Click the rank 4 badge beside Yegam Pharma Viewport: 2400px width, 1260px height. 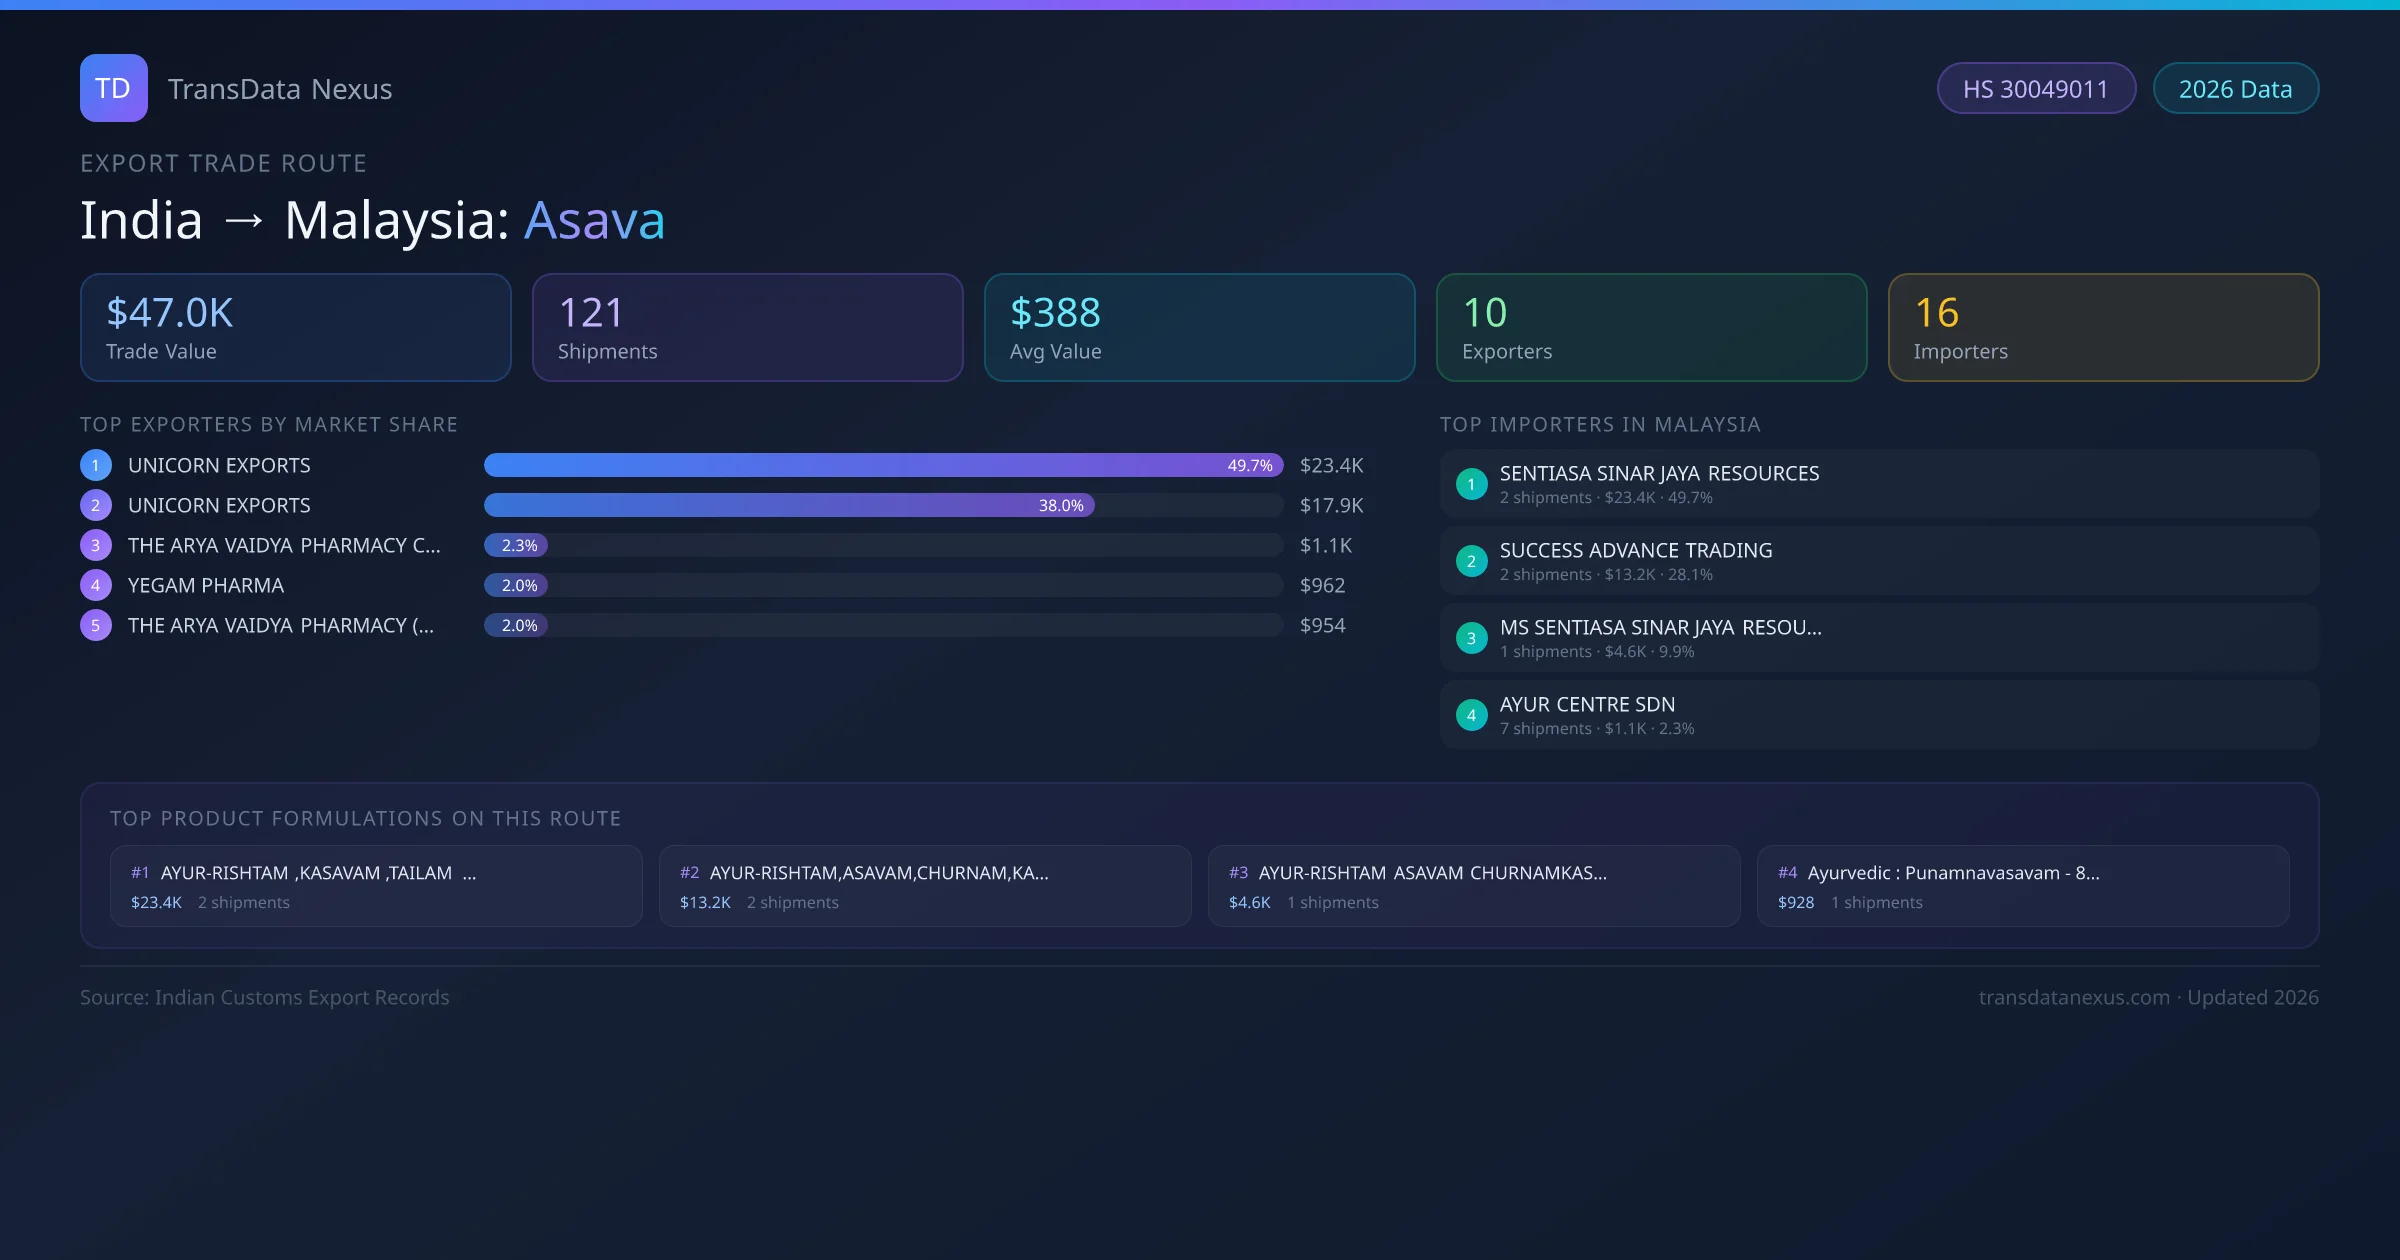[95, 585]
